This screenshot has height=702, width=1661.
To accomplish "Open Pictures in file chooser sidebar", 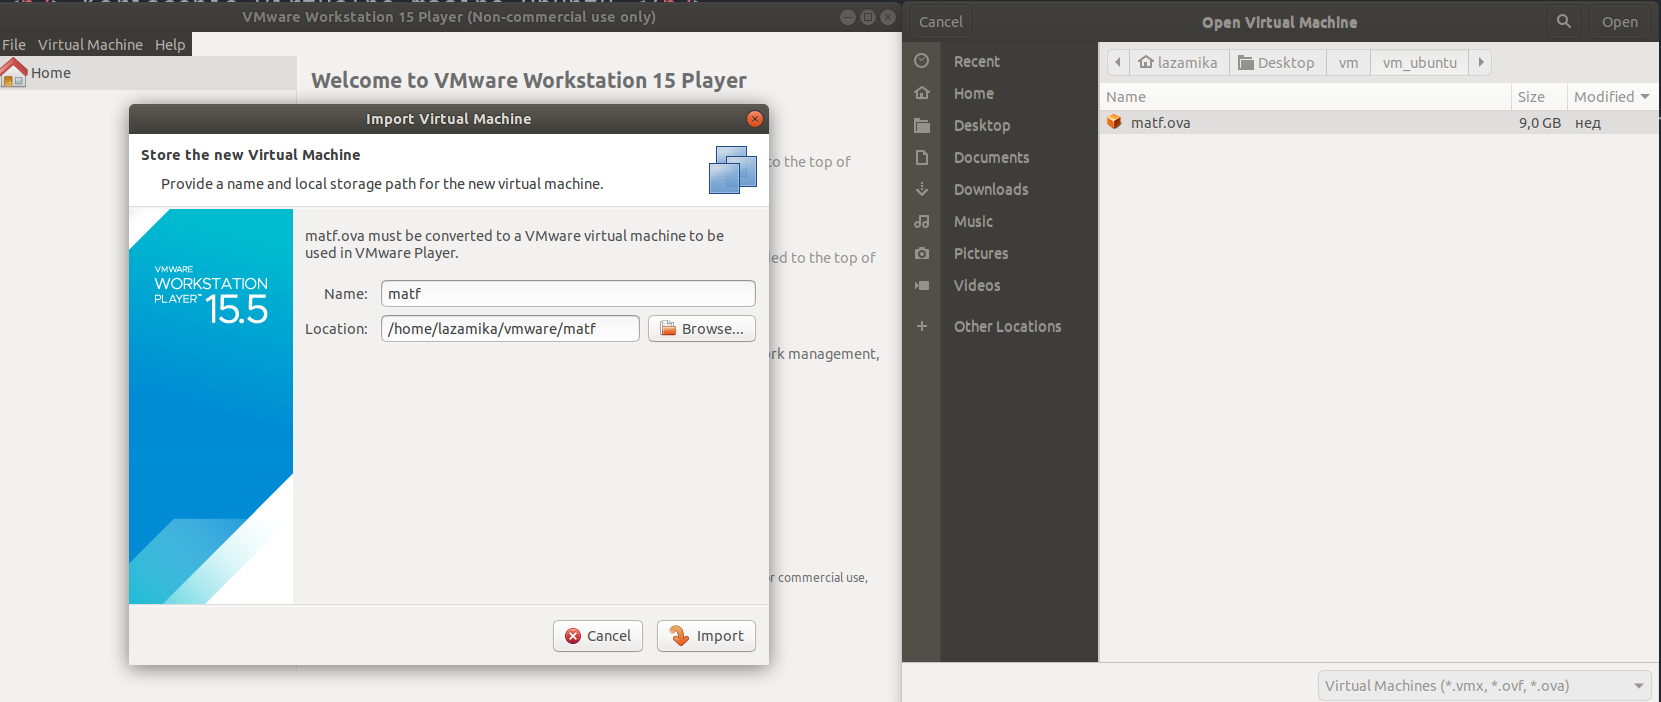I will click(x=981, y=253).
